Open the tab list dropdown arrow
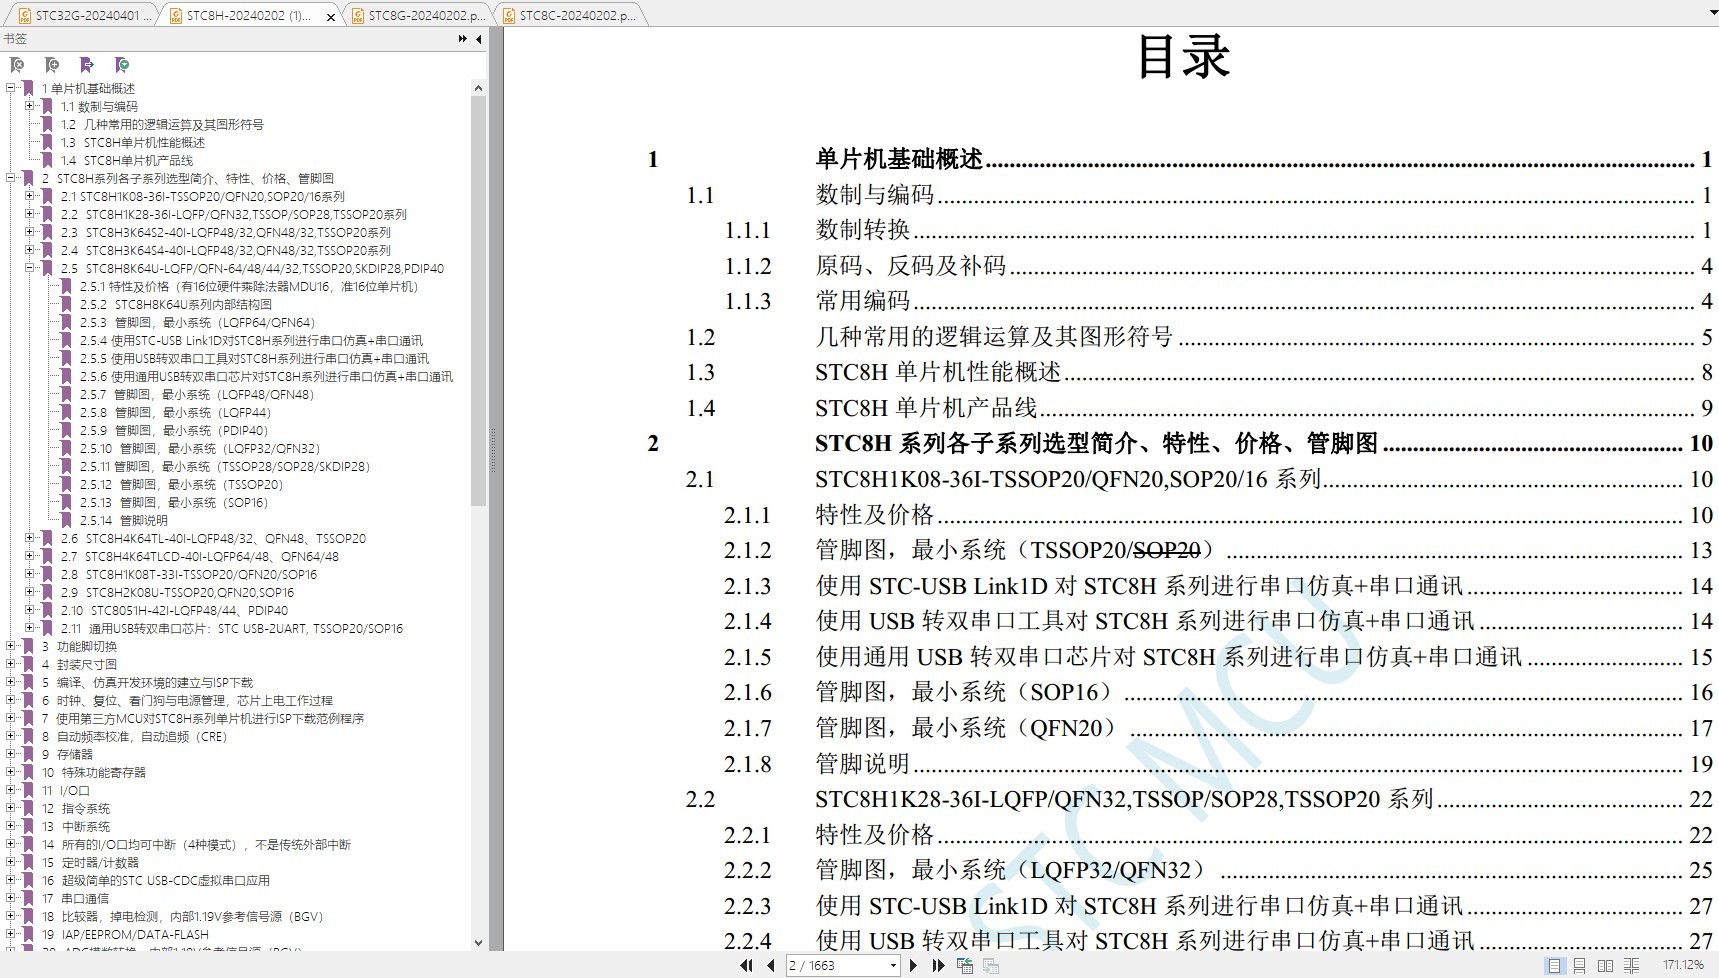This screenshot has width=1719, height=978. [1711, 14]
